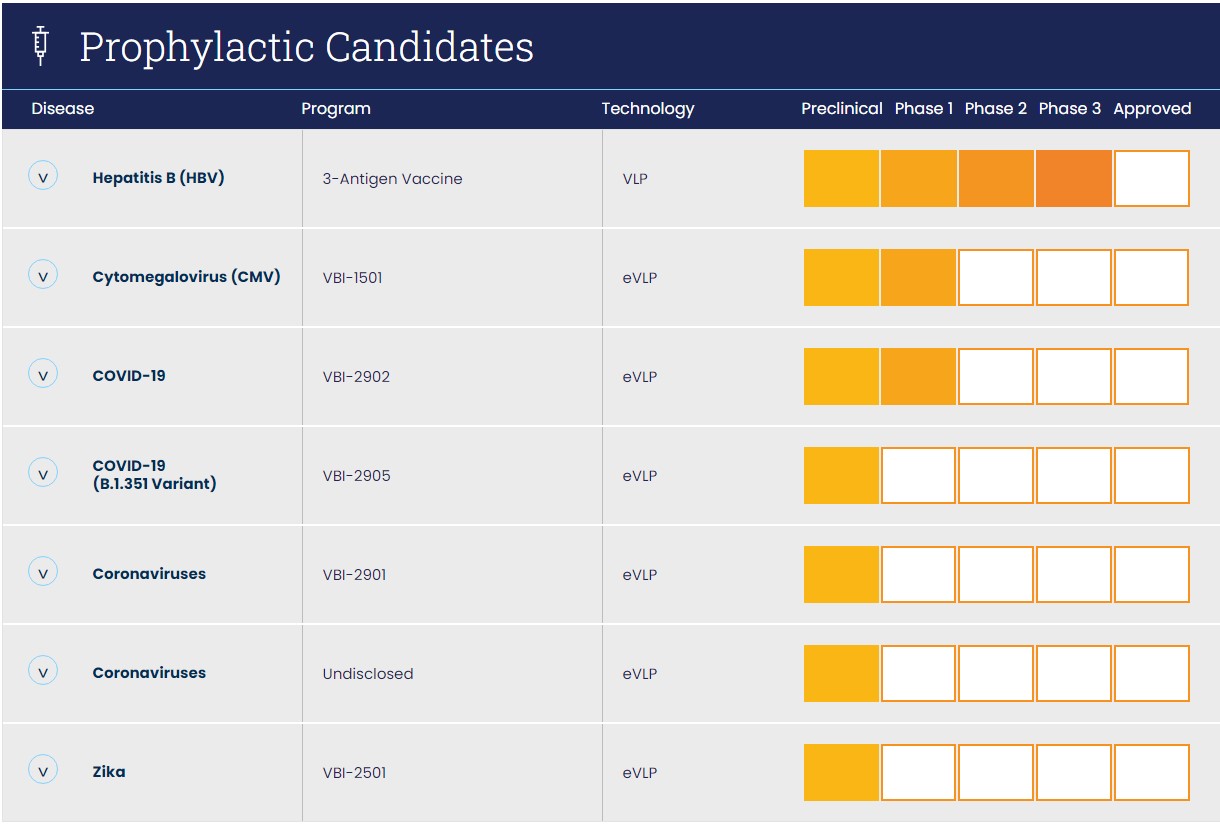Image resolution: width=1220 pixels, height=824 pixels.
Task: Expand the Coronaviruses Undisclosed row chevron
Action: click(x=43, y=672)
